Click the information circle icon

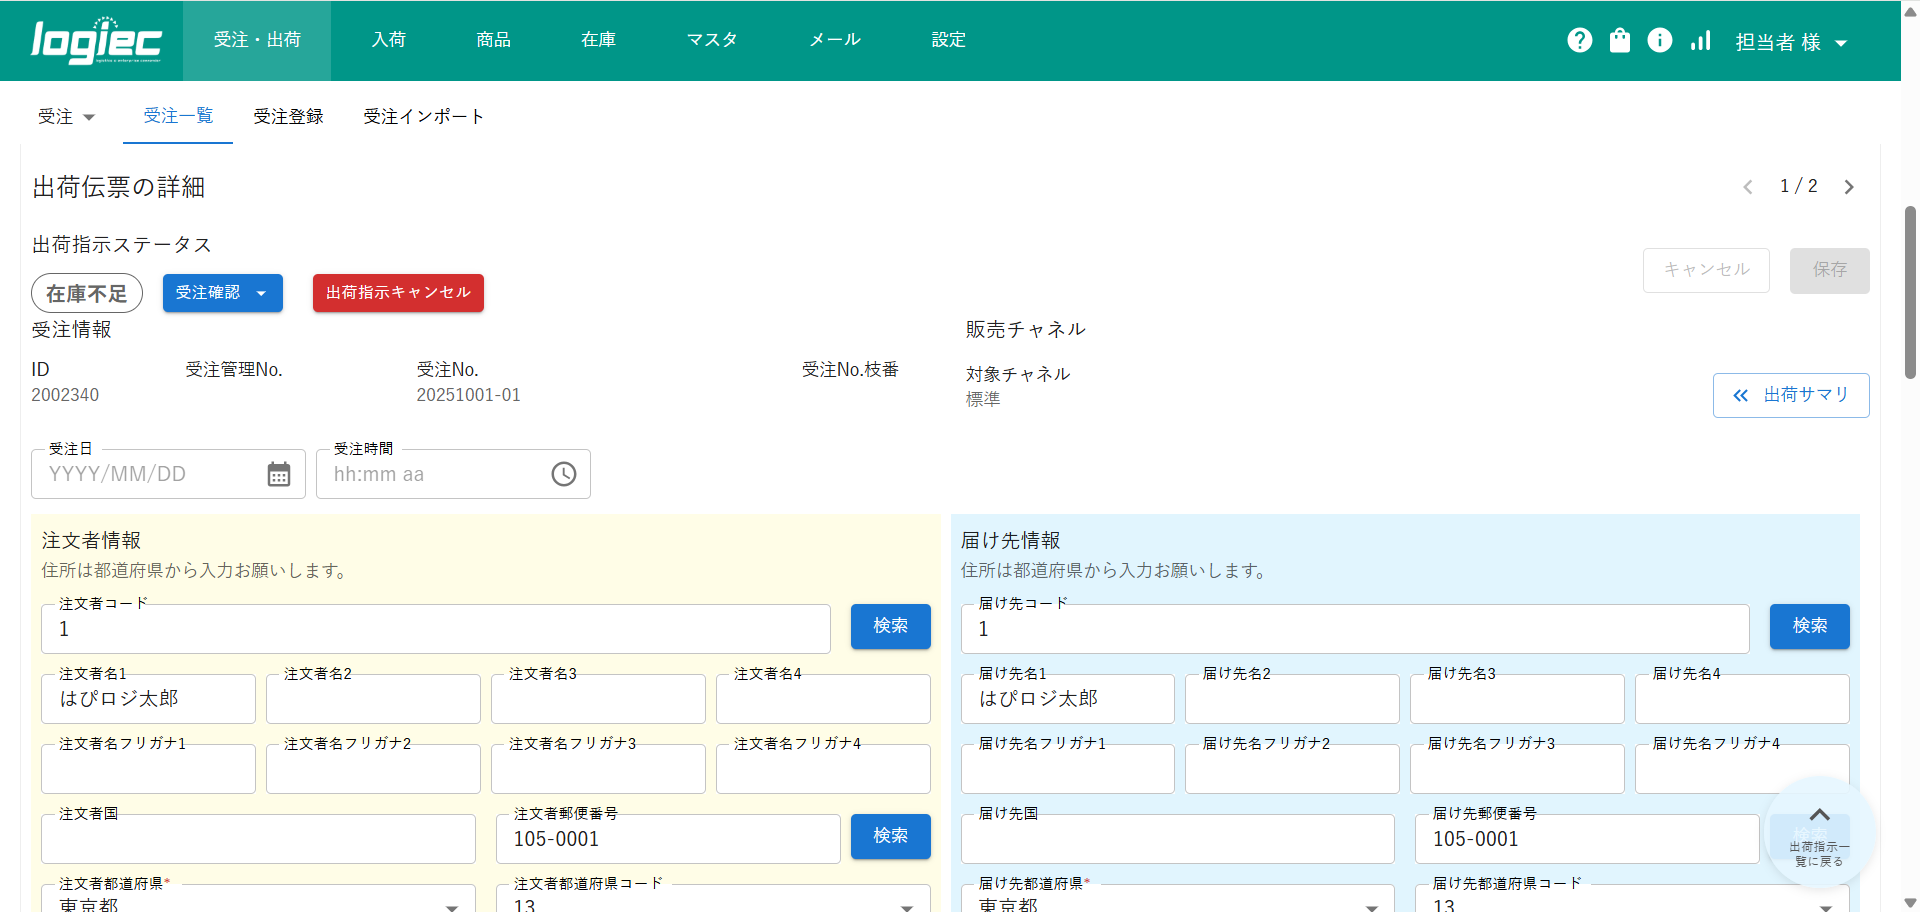point(1659,40)
